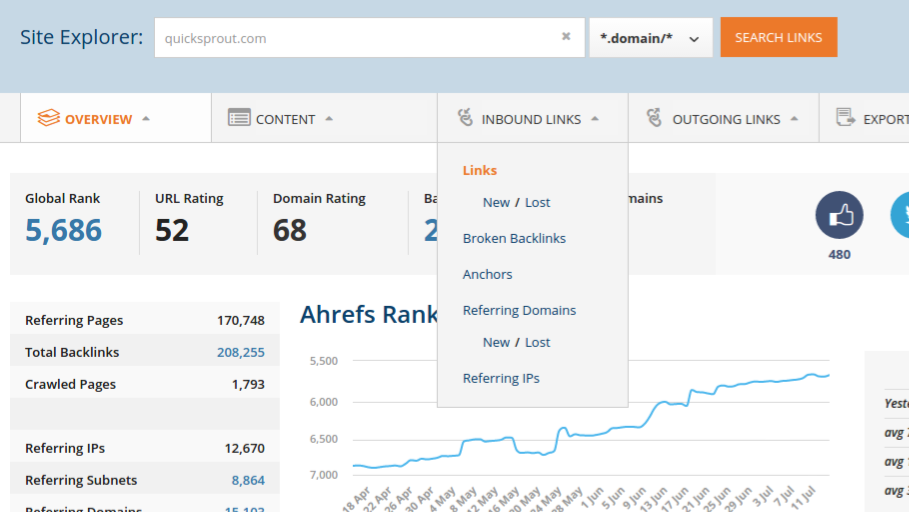The height and width of the screenshot is (512, 909).
Task: Open the *.domain/* mode dropdown
Action: (650, 38)
